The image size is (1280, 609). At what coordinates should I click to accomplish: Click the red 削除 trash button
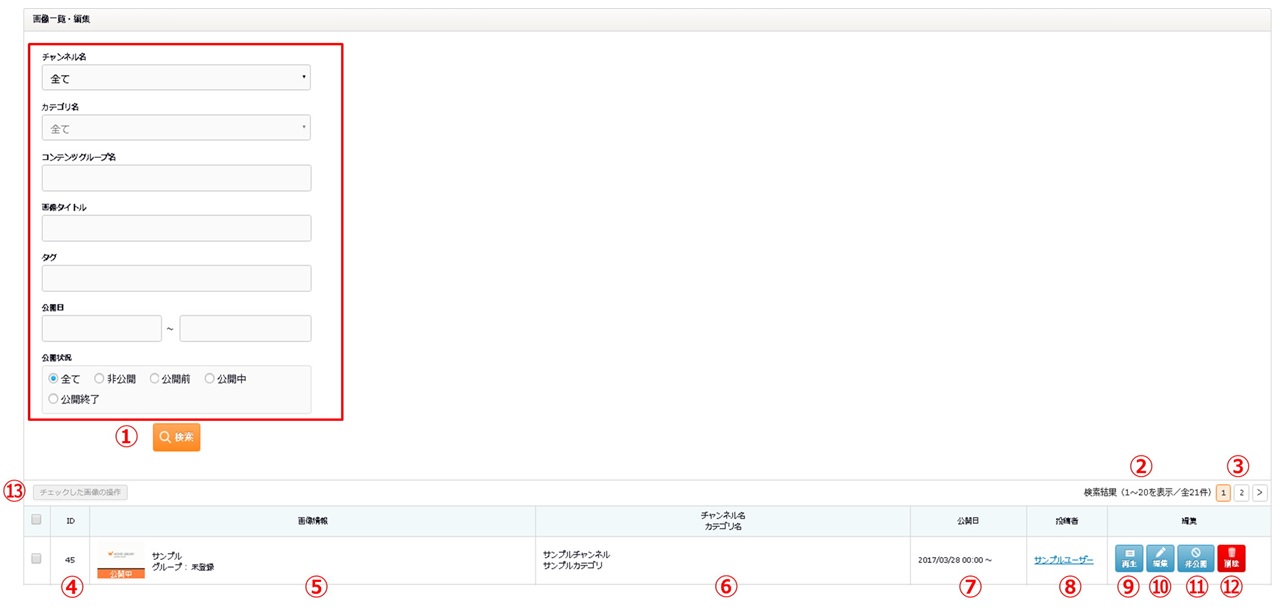click(1231, 558)
